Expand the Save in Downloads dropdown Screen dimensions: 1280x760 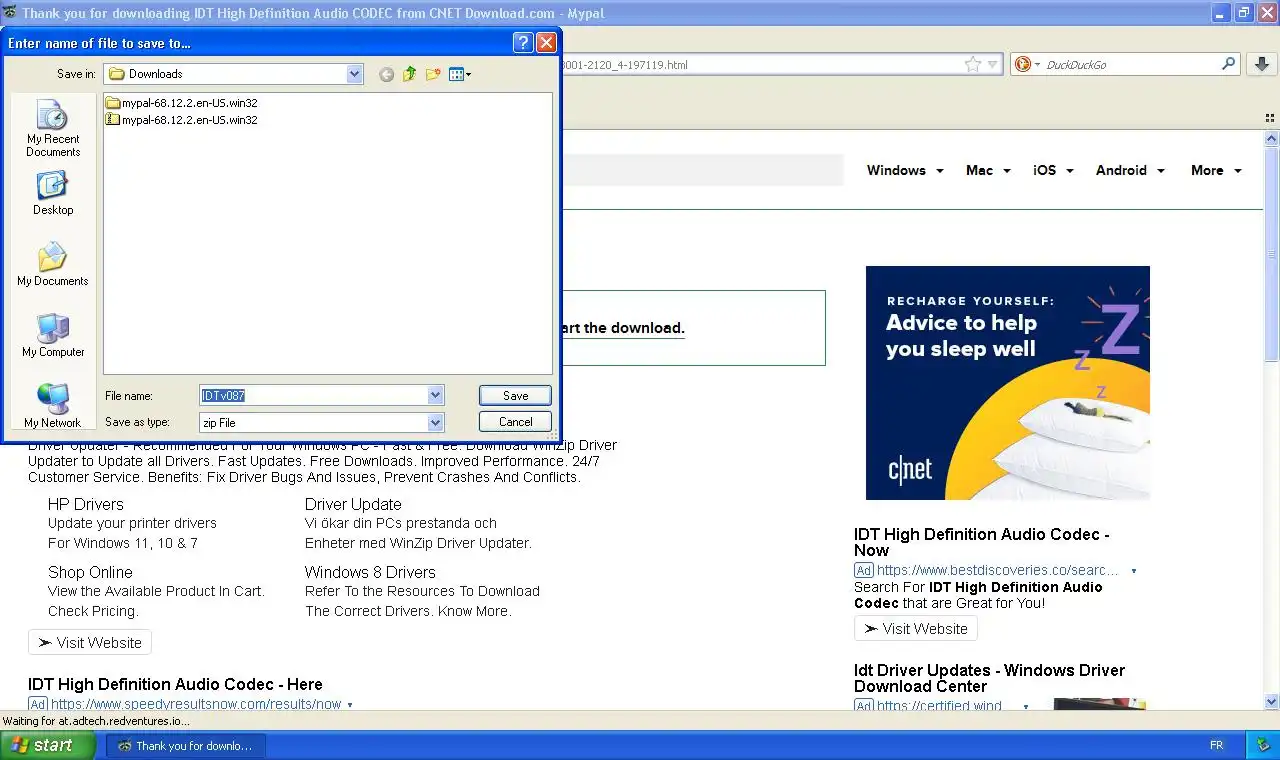[355, 74]
